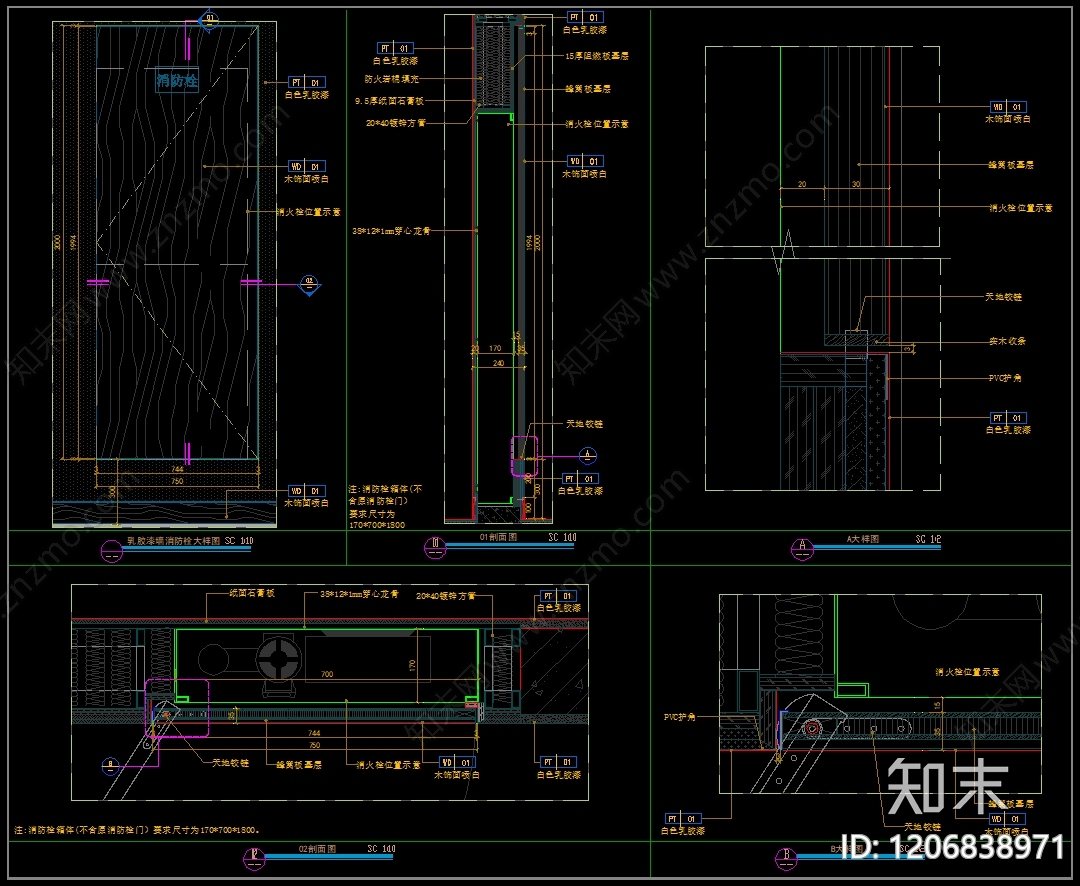Click the PT 01 tag in A detail
This screenshot has width=1080, height=886.
click(1008, 418)
